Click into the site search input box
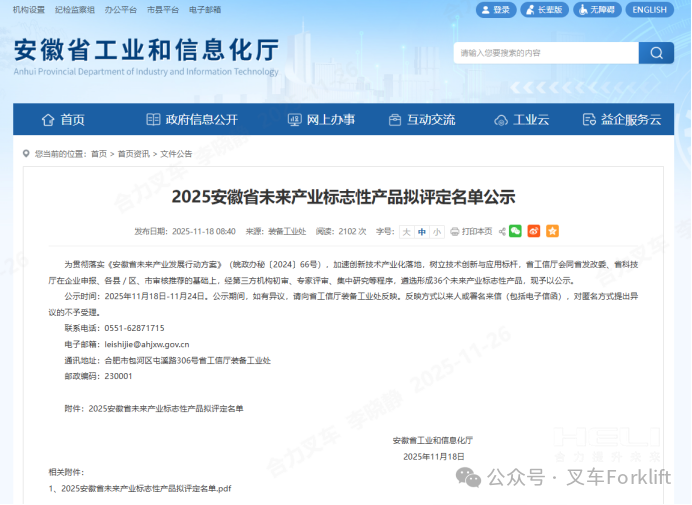This screenshot has height=505, width=692. 545,53
